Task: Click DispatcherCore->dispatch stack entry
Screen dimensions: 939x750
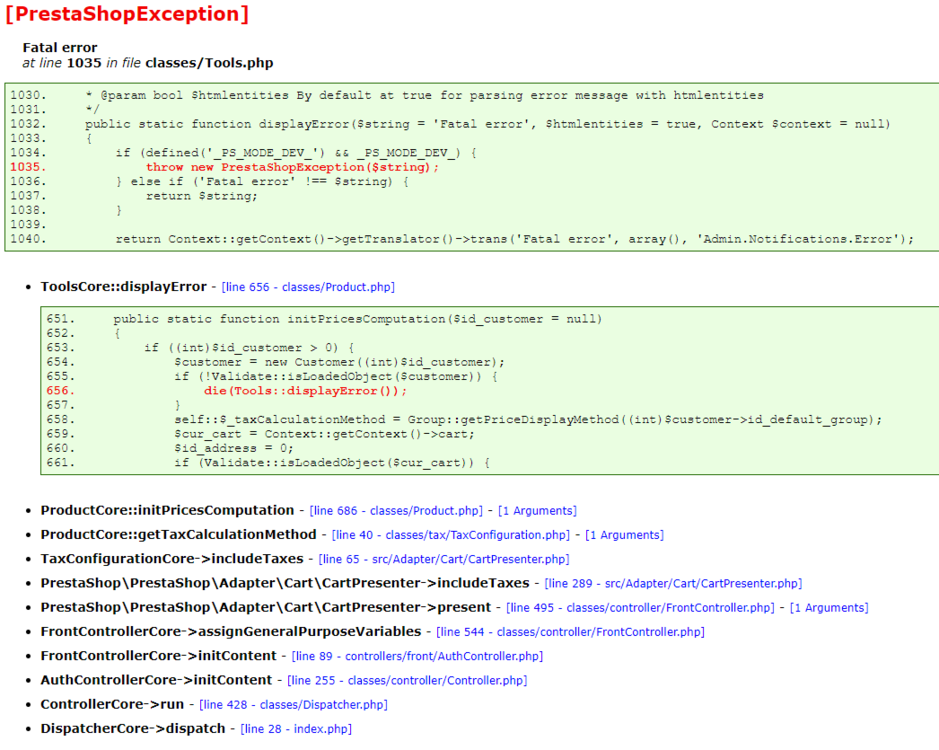Action: pos(133,728)
